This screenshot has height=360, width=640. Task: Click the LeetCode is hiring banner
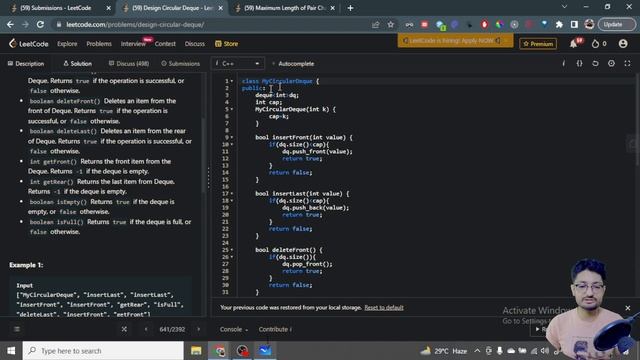[455, 40]
